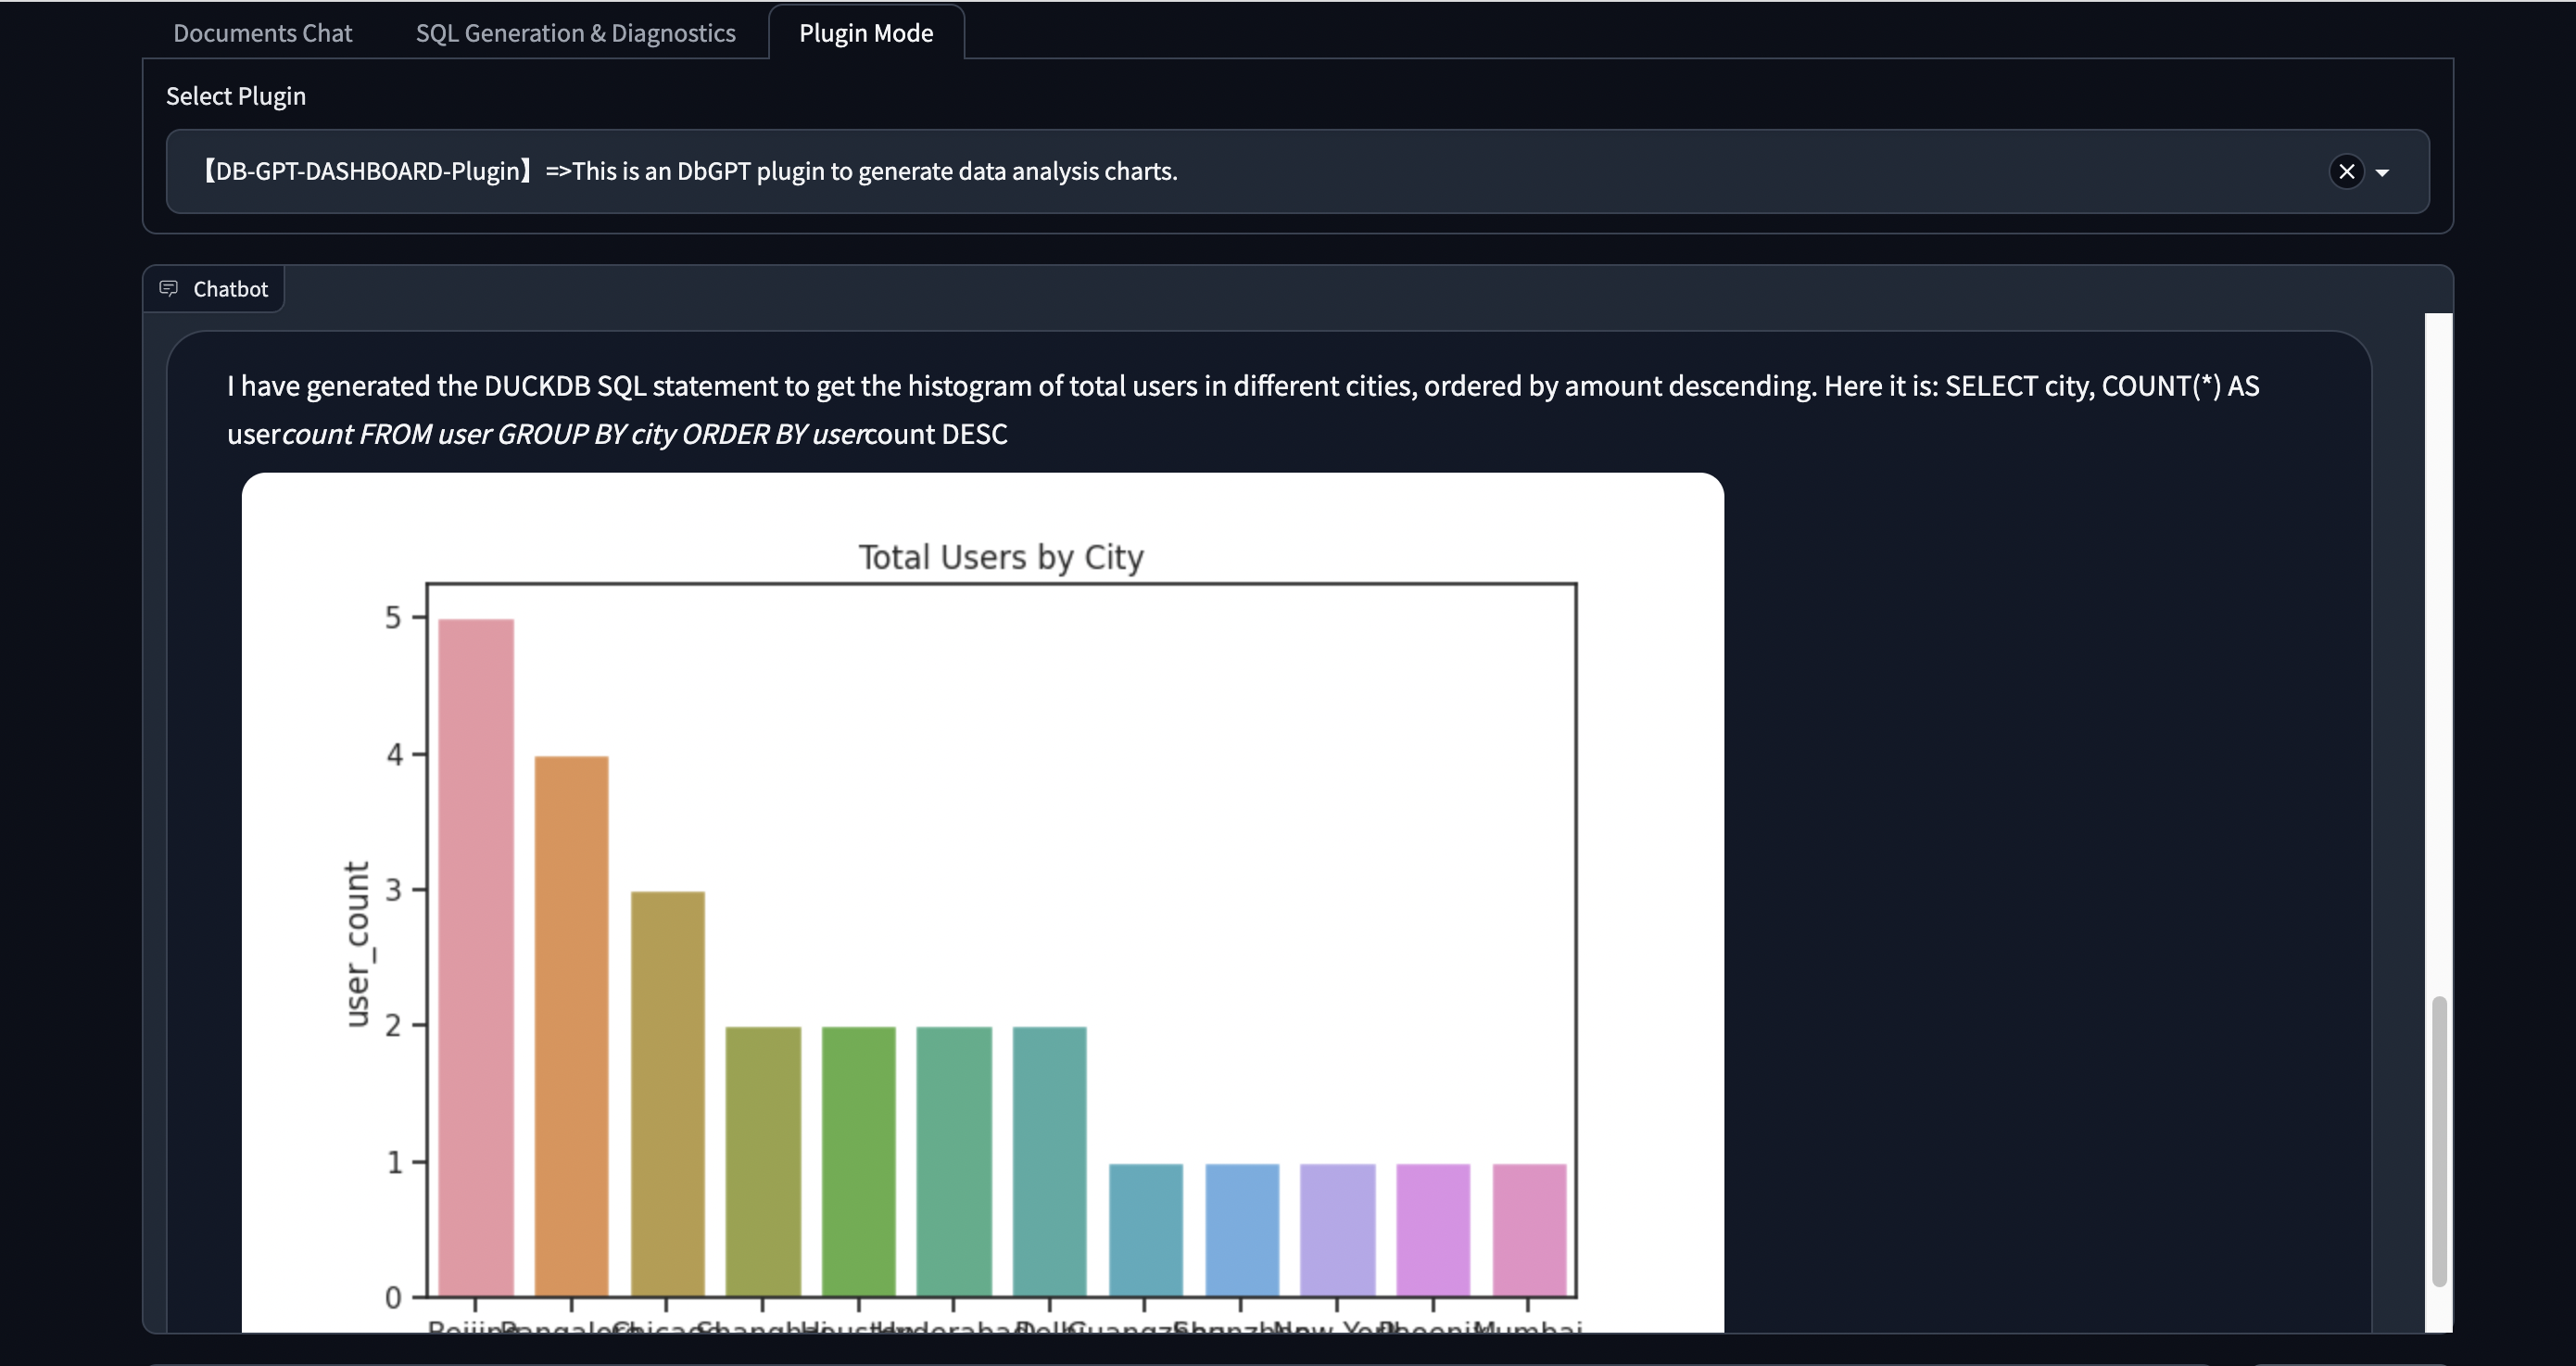The image size is (2576, 1366).
Task: Click the olive bar reaching value 3
Action: (667, 1093)
